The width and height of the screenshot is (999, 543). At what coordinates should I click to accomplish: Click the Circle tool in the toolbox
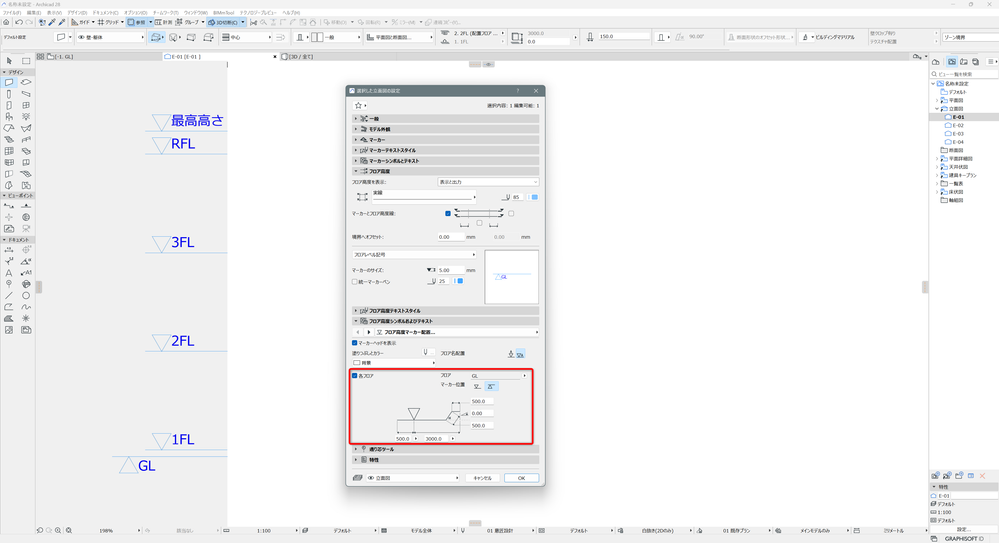[26, 296]
